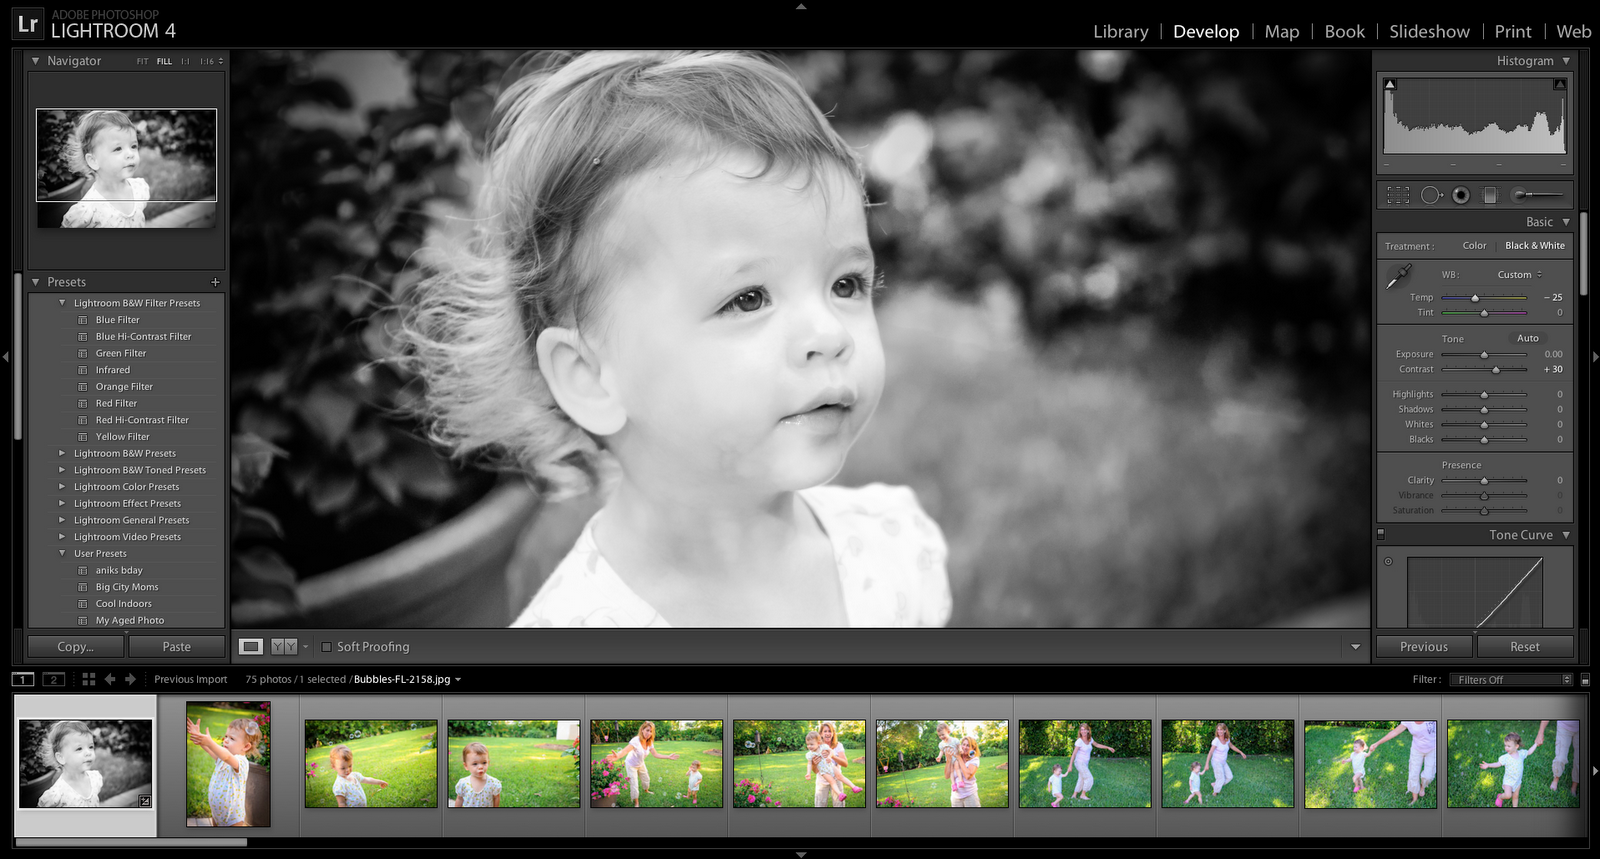Collapse the Histogram panel
The width and height of the screenshot is (1600, 859).
[1566, 61]
